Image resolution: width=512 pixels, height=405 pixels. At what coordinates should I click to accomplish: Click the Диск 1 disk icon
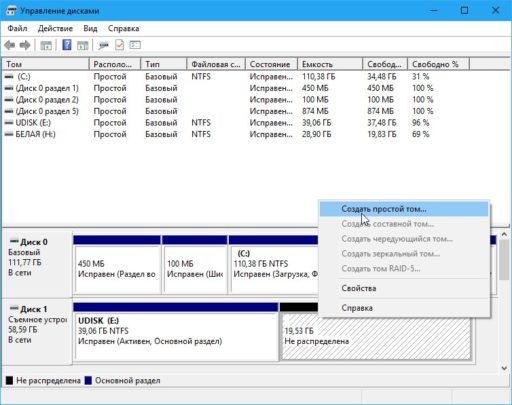[x=14, y=308]
